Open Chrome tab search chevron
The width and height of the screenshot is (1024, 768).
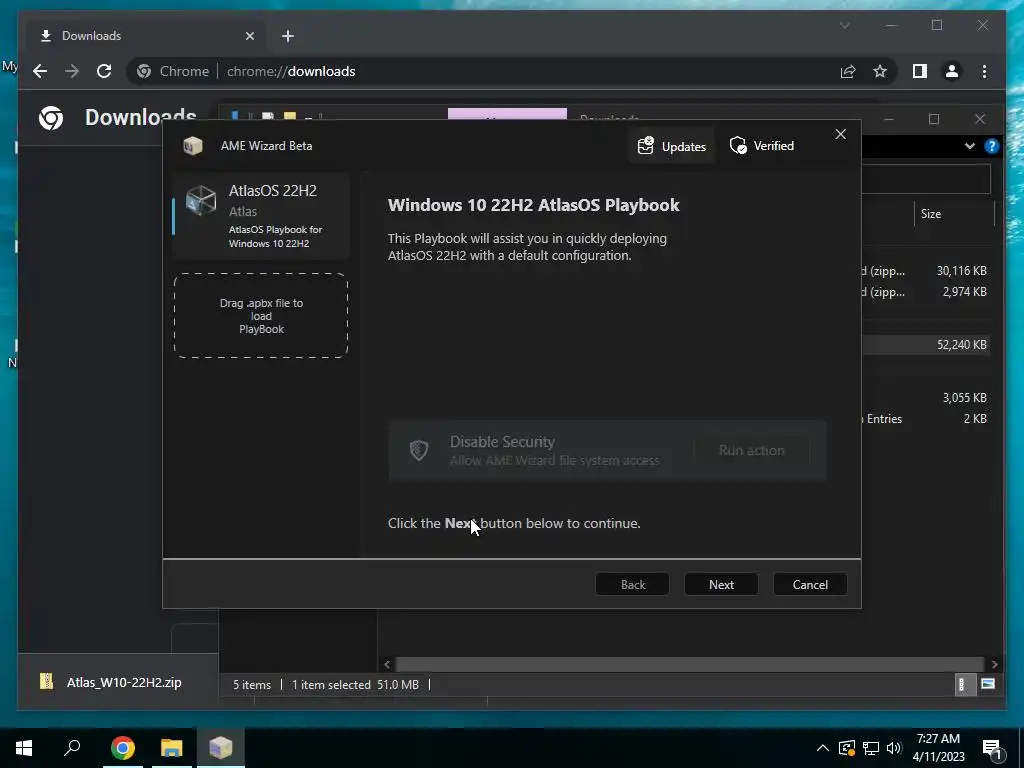(844, 25)
